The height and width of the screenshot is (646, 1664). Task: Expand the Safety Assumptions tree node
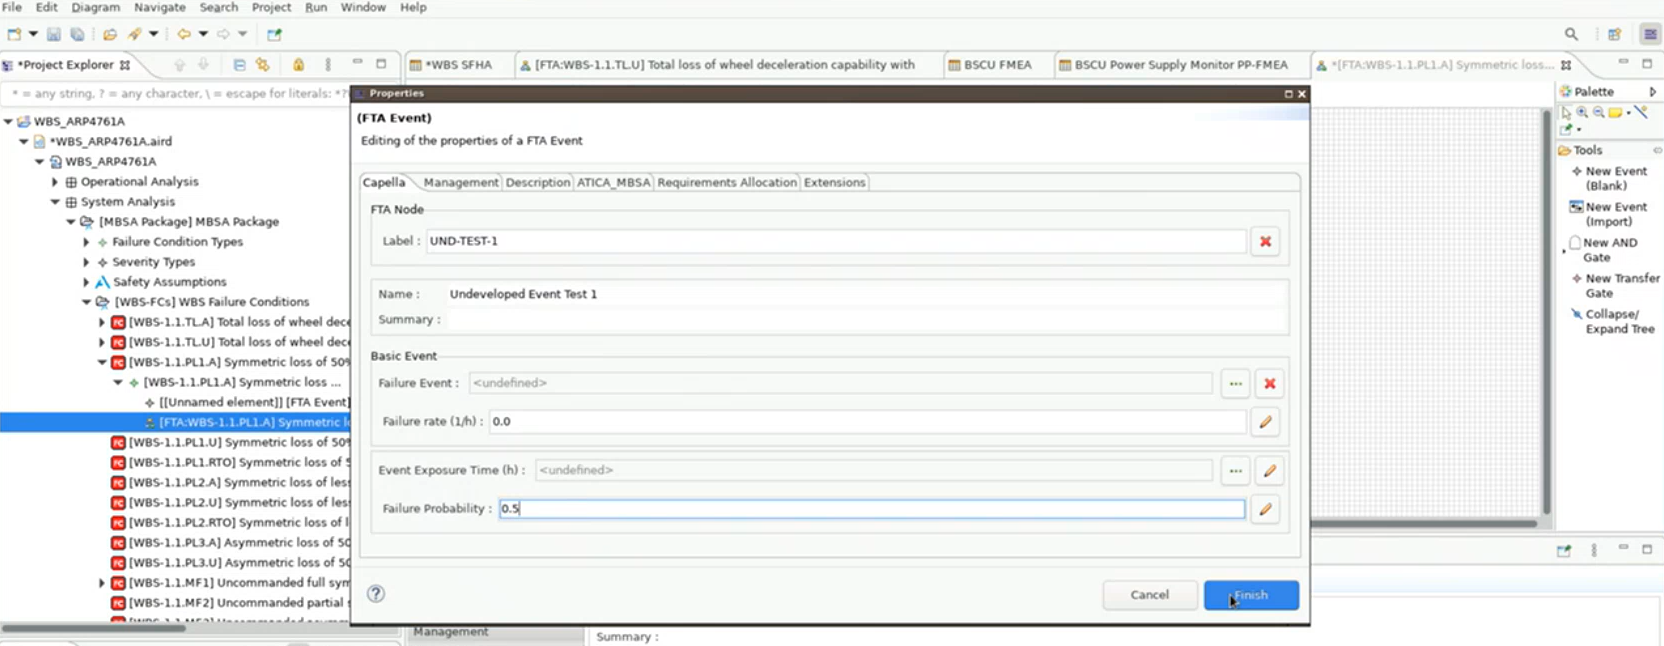coord(86,282)
